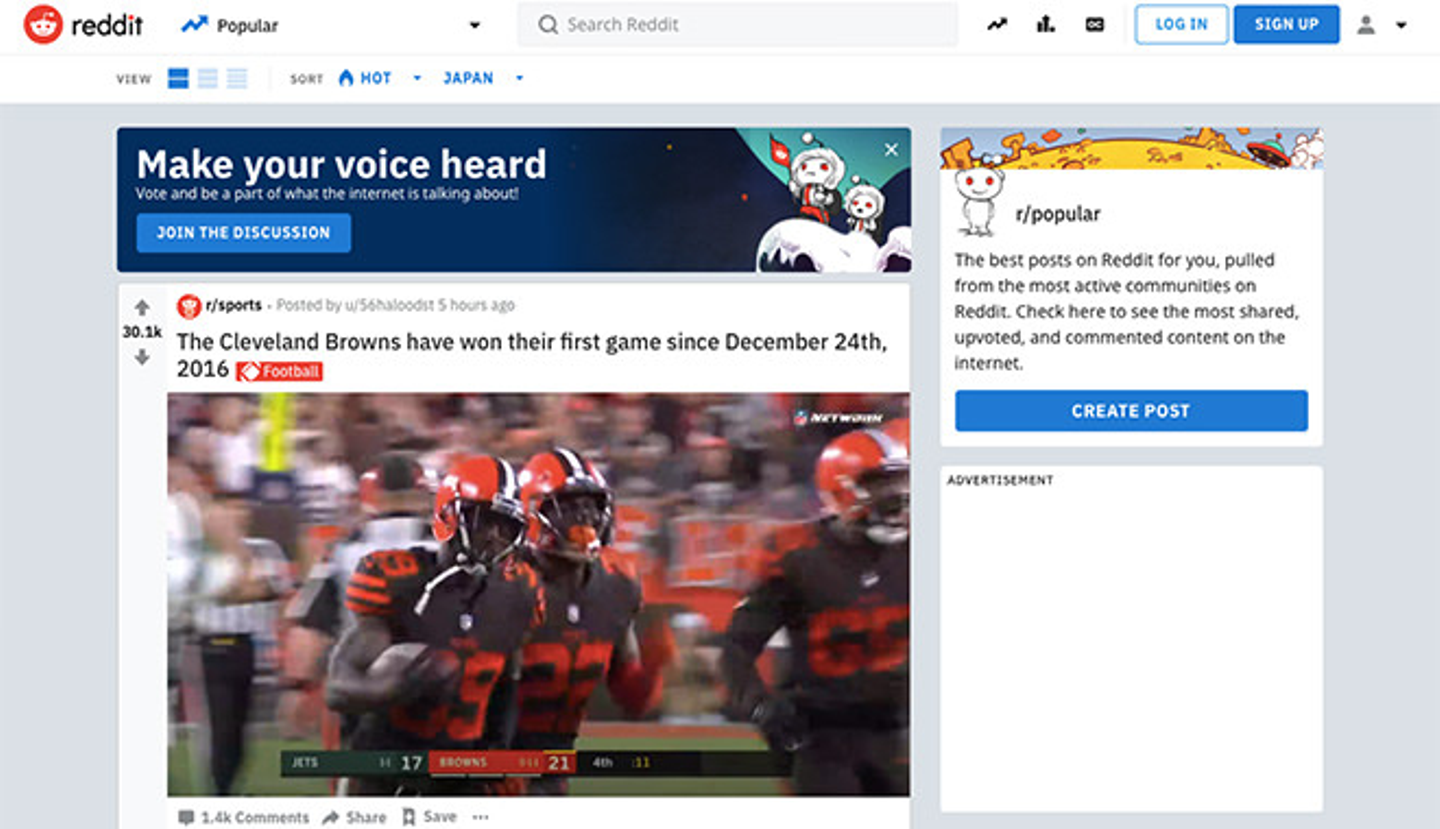The width and height of the screenshot is (1440, 829).
Task: Click the r/popular community title
Action: 1058,213
